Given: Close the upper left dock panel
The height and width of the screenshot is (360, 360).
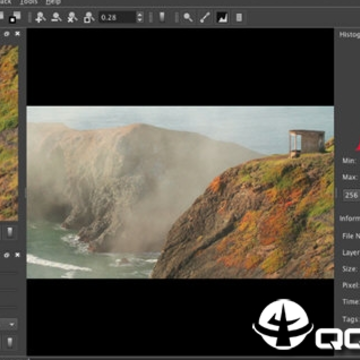Looking at the screenshot, I should (x=18, y=34).
